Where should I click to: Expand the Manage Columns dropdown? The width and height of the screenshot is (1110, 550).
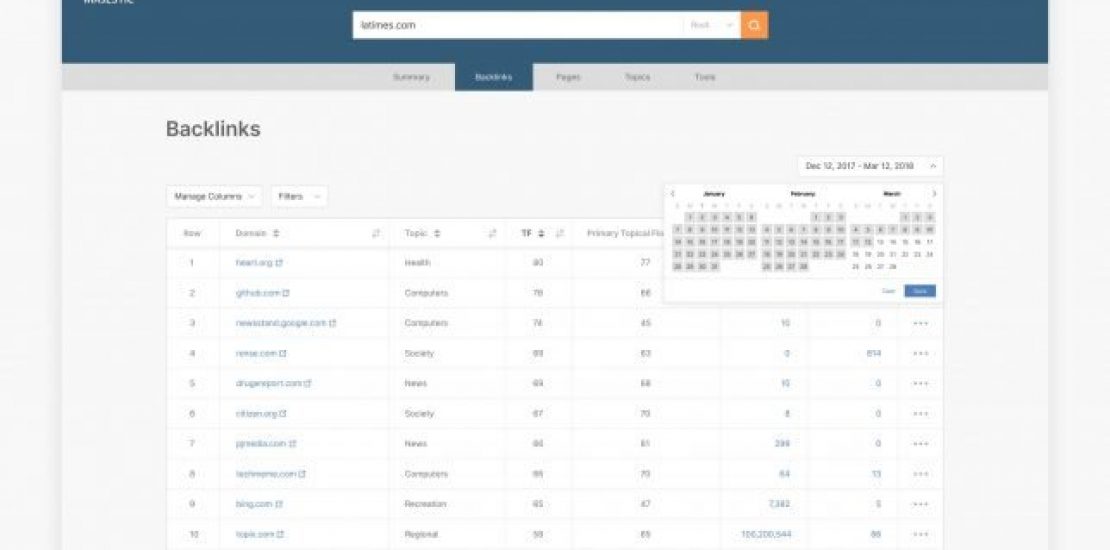(214, 197)
